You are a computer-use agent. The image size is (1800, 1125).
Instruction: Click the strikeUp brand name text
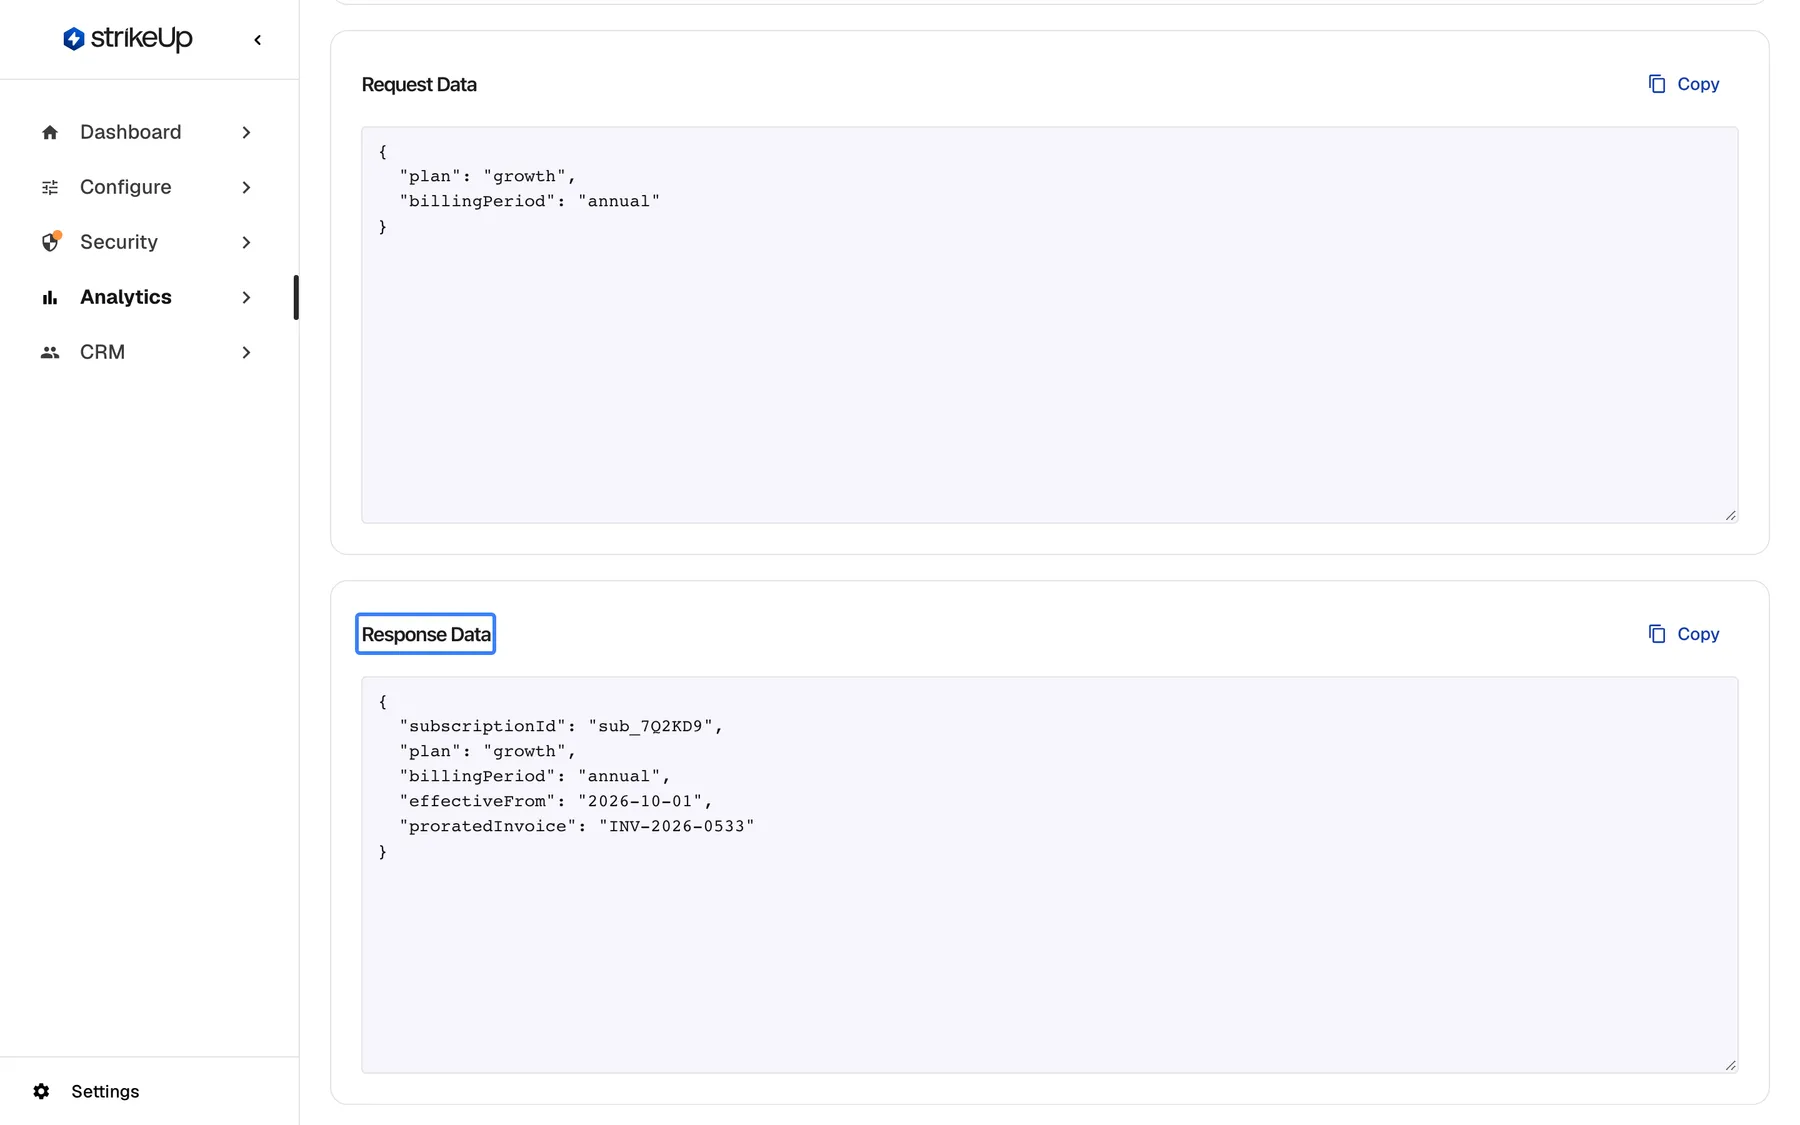(141, 39)
